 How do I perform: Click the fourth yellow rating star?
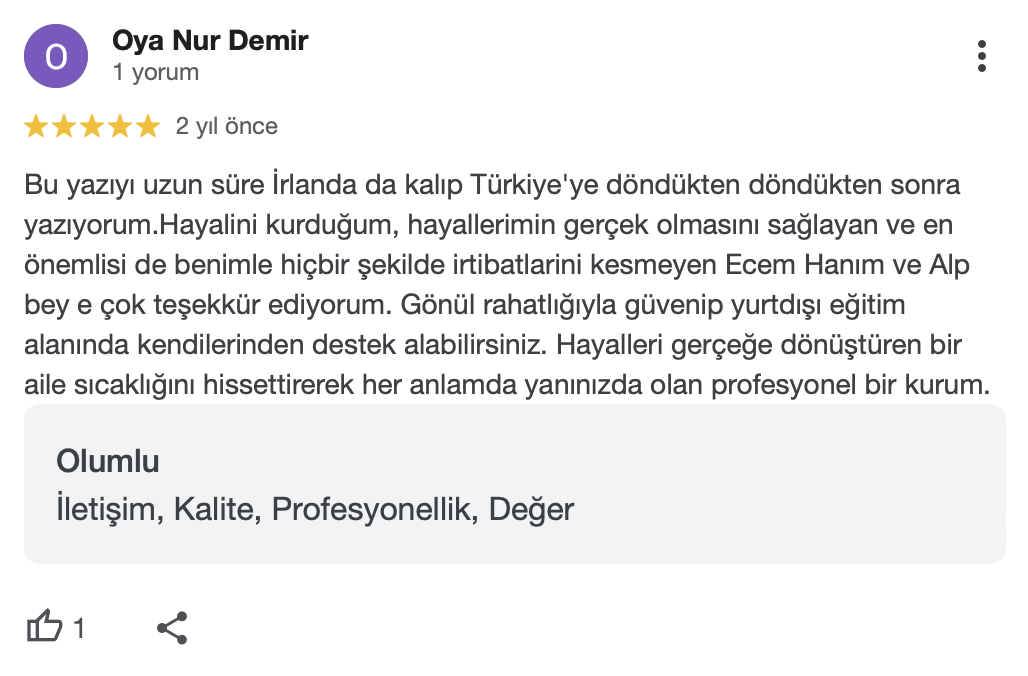(x=120, y=126)
